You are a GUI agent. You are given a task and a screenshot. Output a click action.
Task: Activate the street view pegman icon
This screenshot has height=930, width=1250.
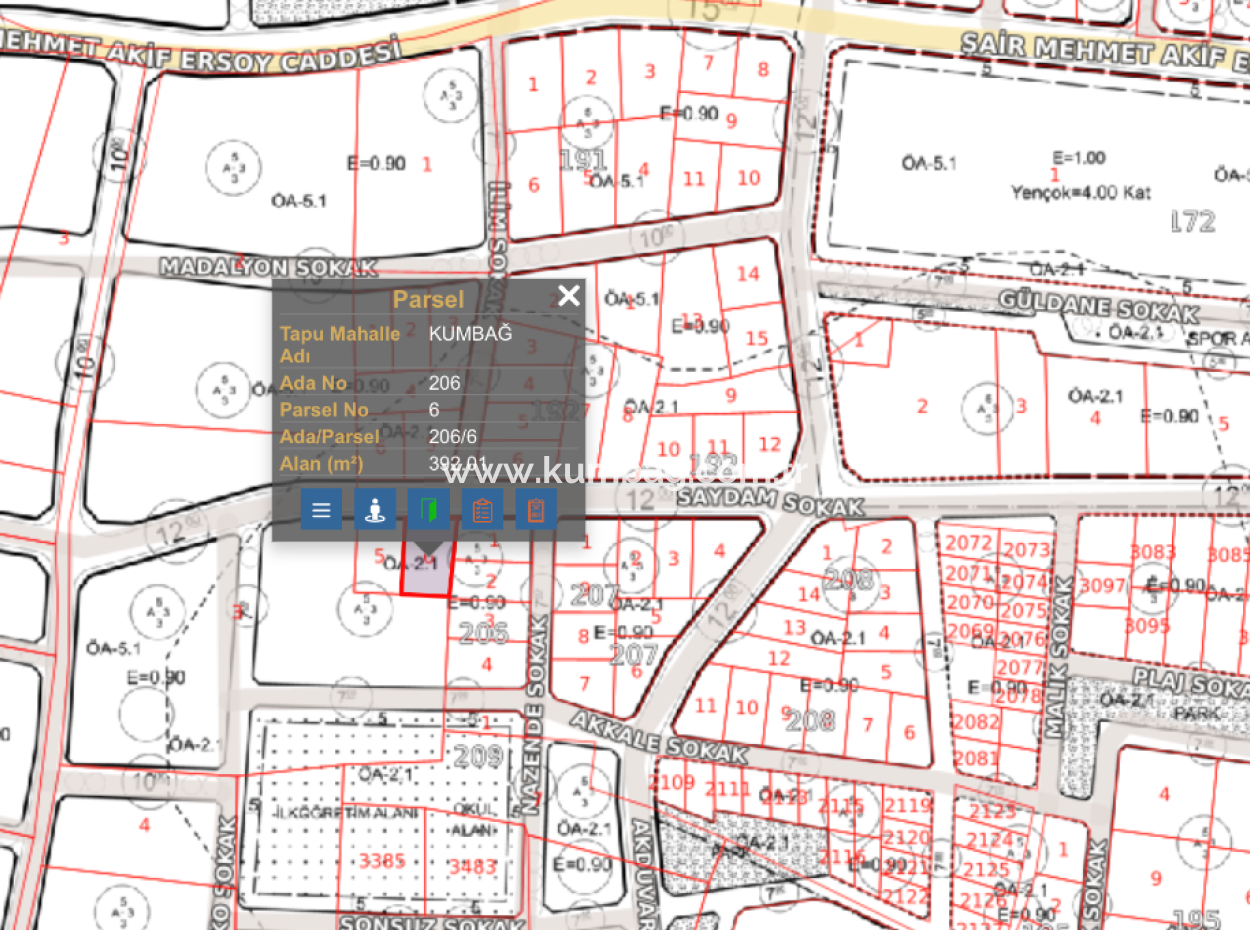(374, 510)
